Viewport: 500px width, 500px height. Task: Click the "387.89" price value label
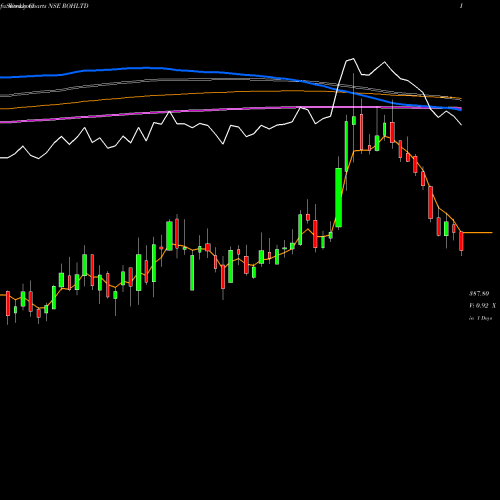coord(479,293)
